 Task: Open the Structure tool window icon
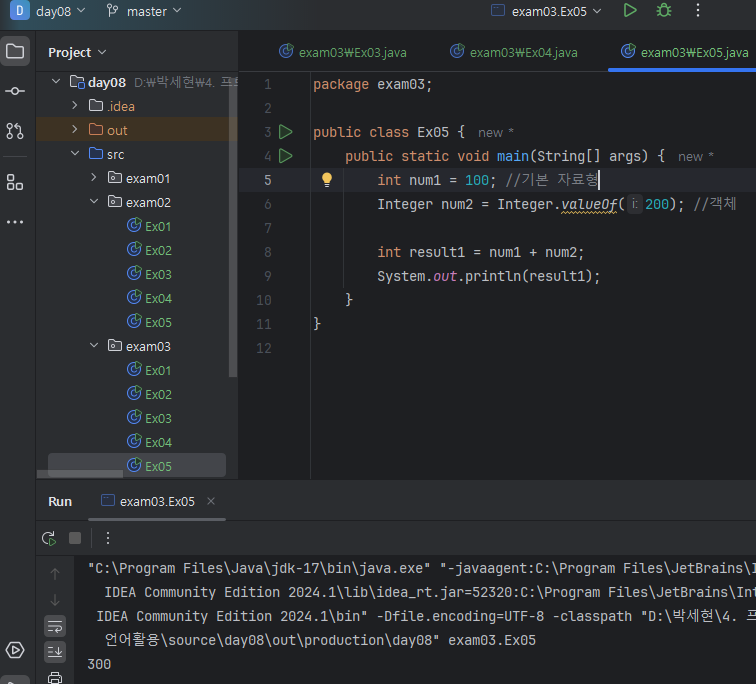pyautogui.click(x=15, y=182)
